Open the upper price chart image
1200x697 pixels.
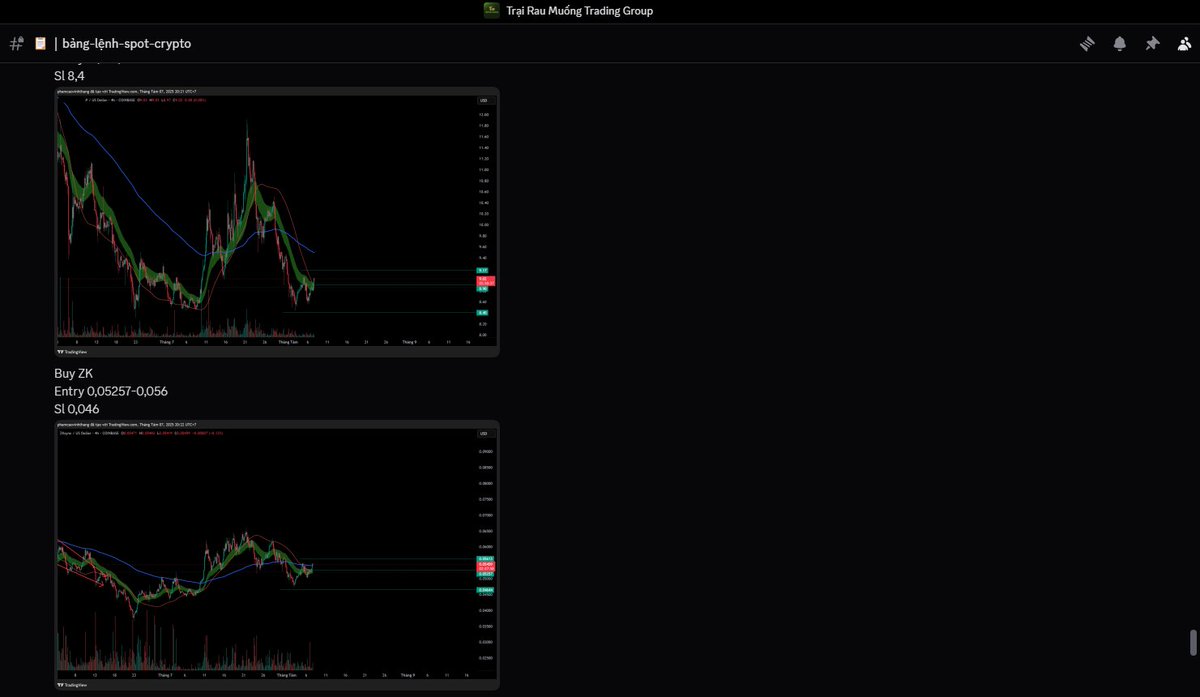pos(270,220)
